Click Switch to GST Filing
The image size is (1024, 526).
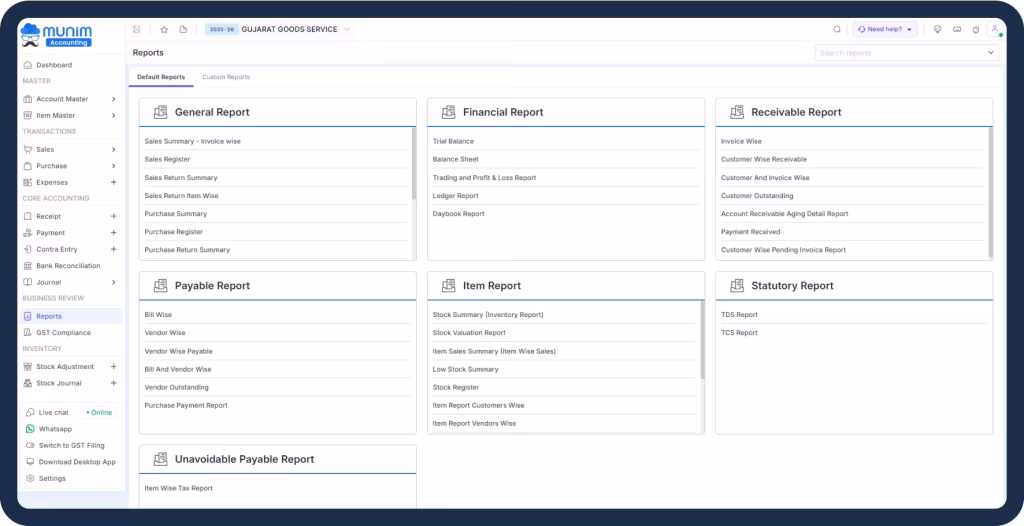71,446
